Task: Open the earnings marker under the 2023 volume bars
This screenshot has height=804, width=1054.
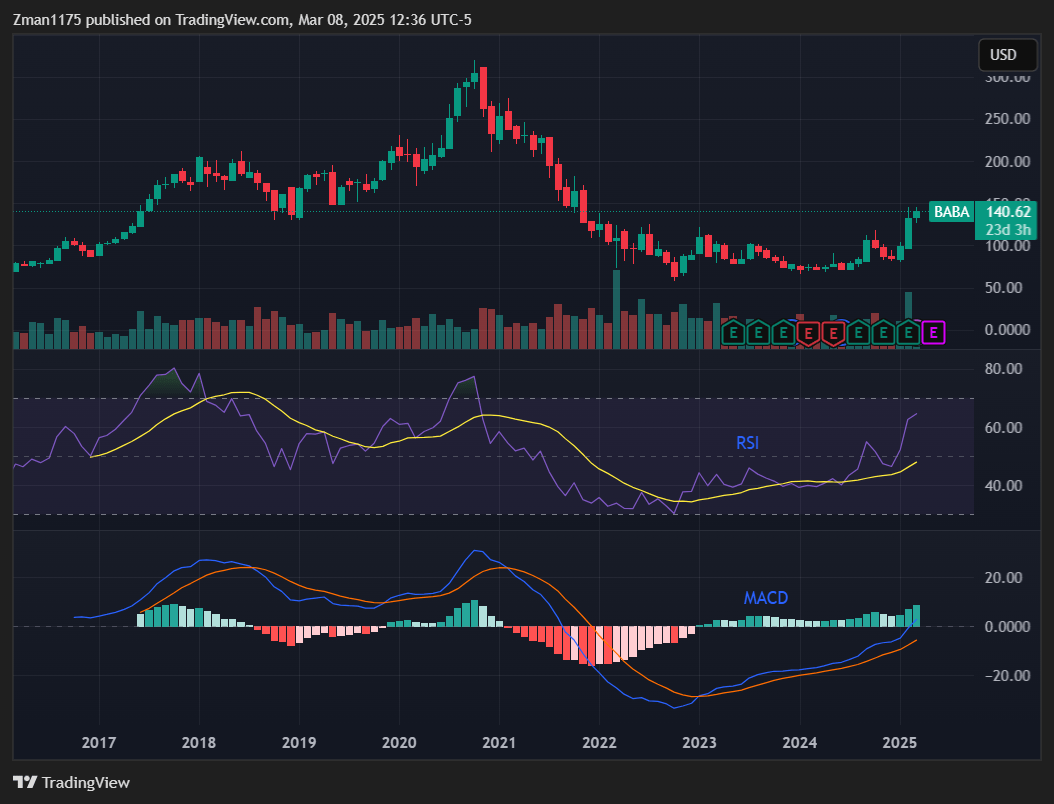Action: [733, 331]
